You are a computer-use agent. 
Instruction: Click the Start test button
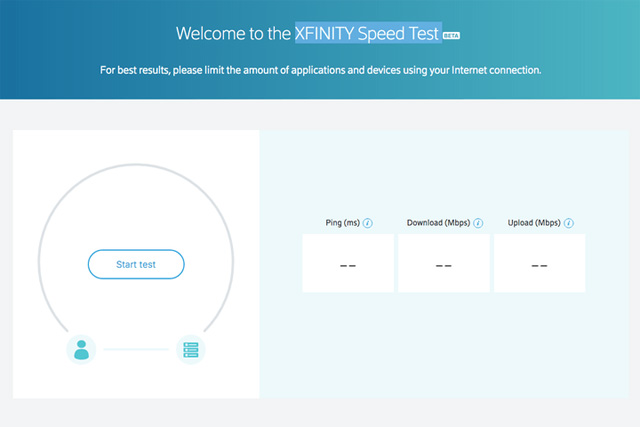136,264
